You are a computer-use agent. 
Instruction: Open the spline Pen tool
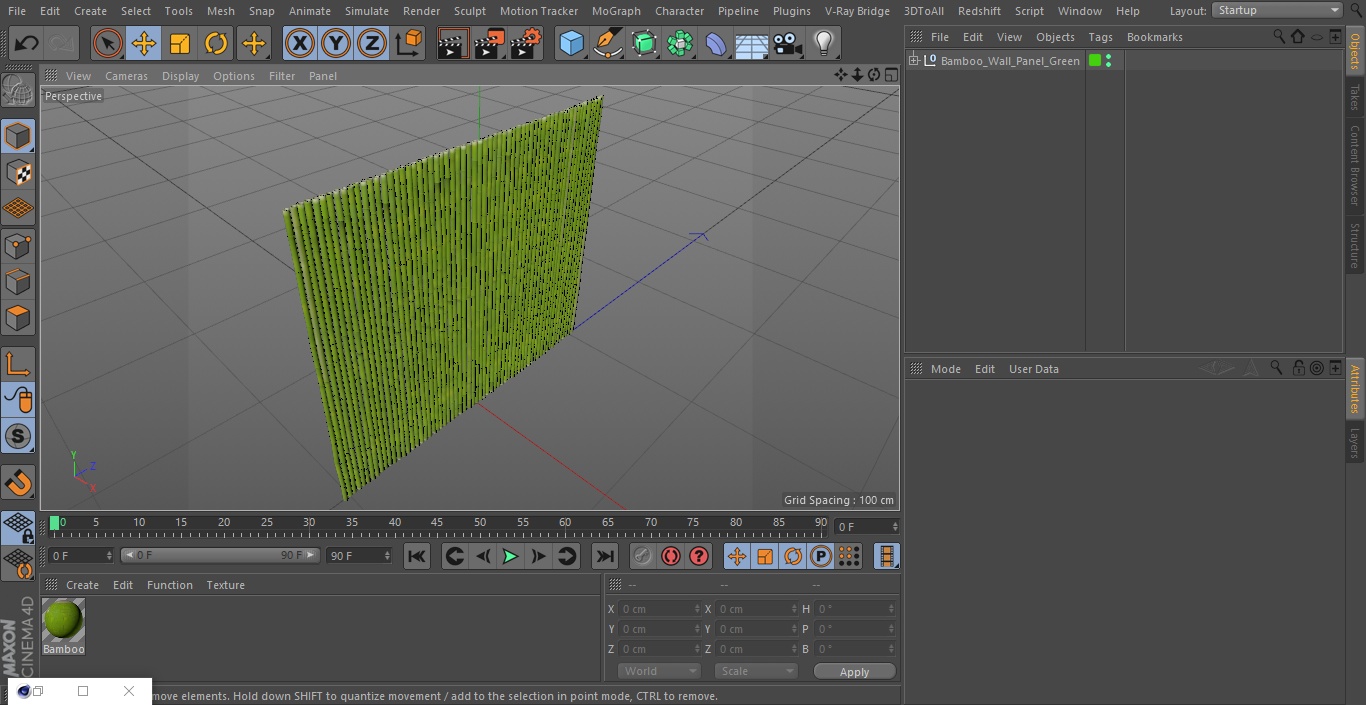point(608,44)
